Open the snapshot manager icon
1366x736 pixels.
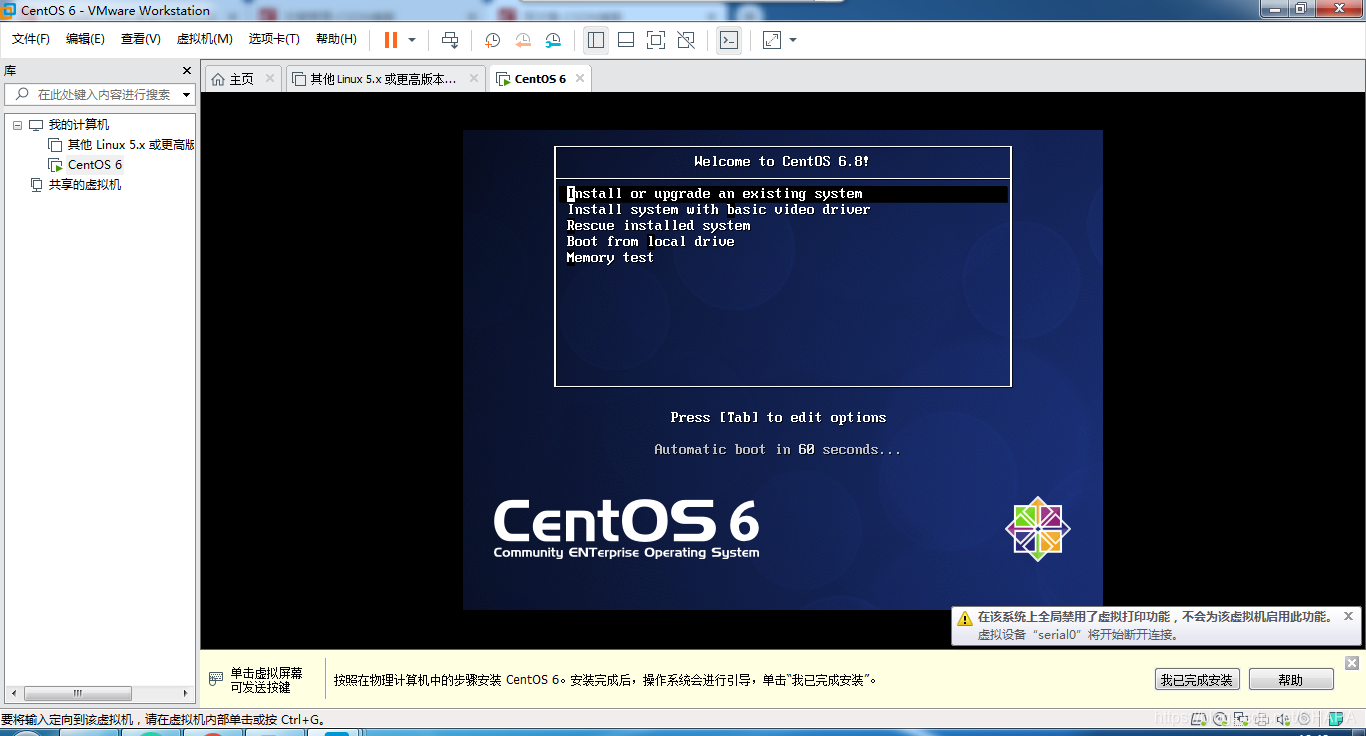tap(553, 40)
